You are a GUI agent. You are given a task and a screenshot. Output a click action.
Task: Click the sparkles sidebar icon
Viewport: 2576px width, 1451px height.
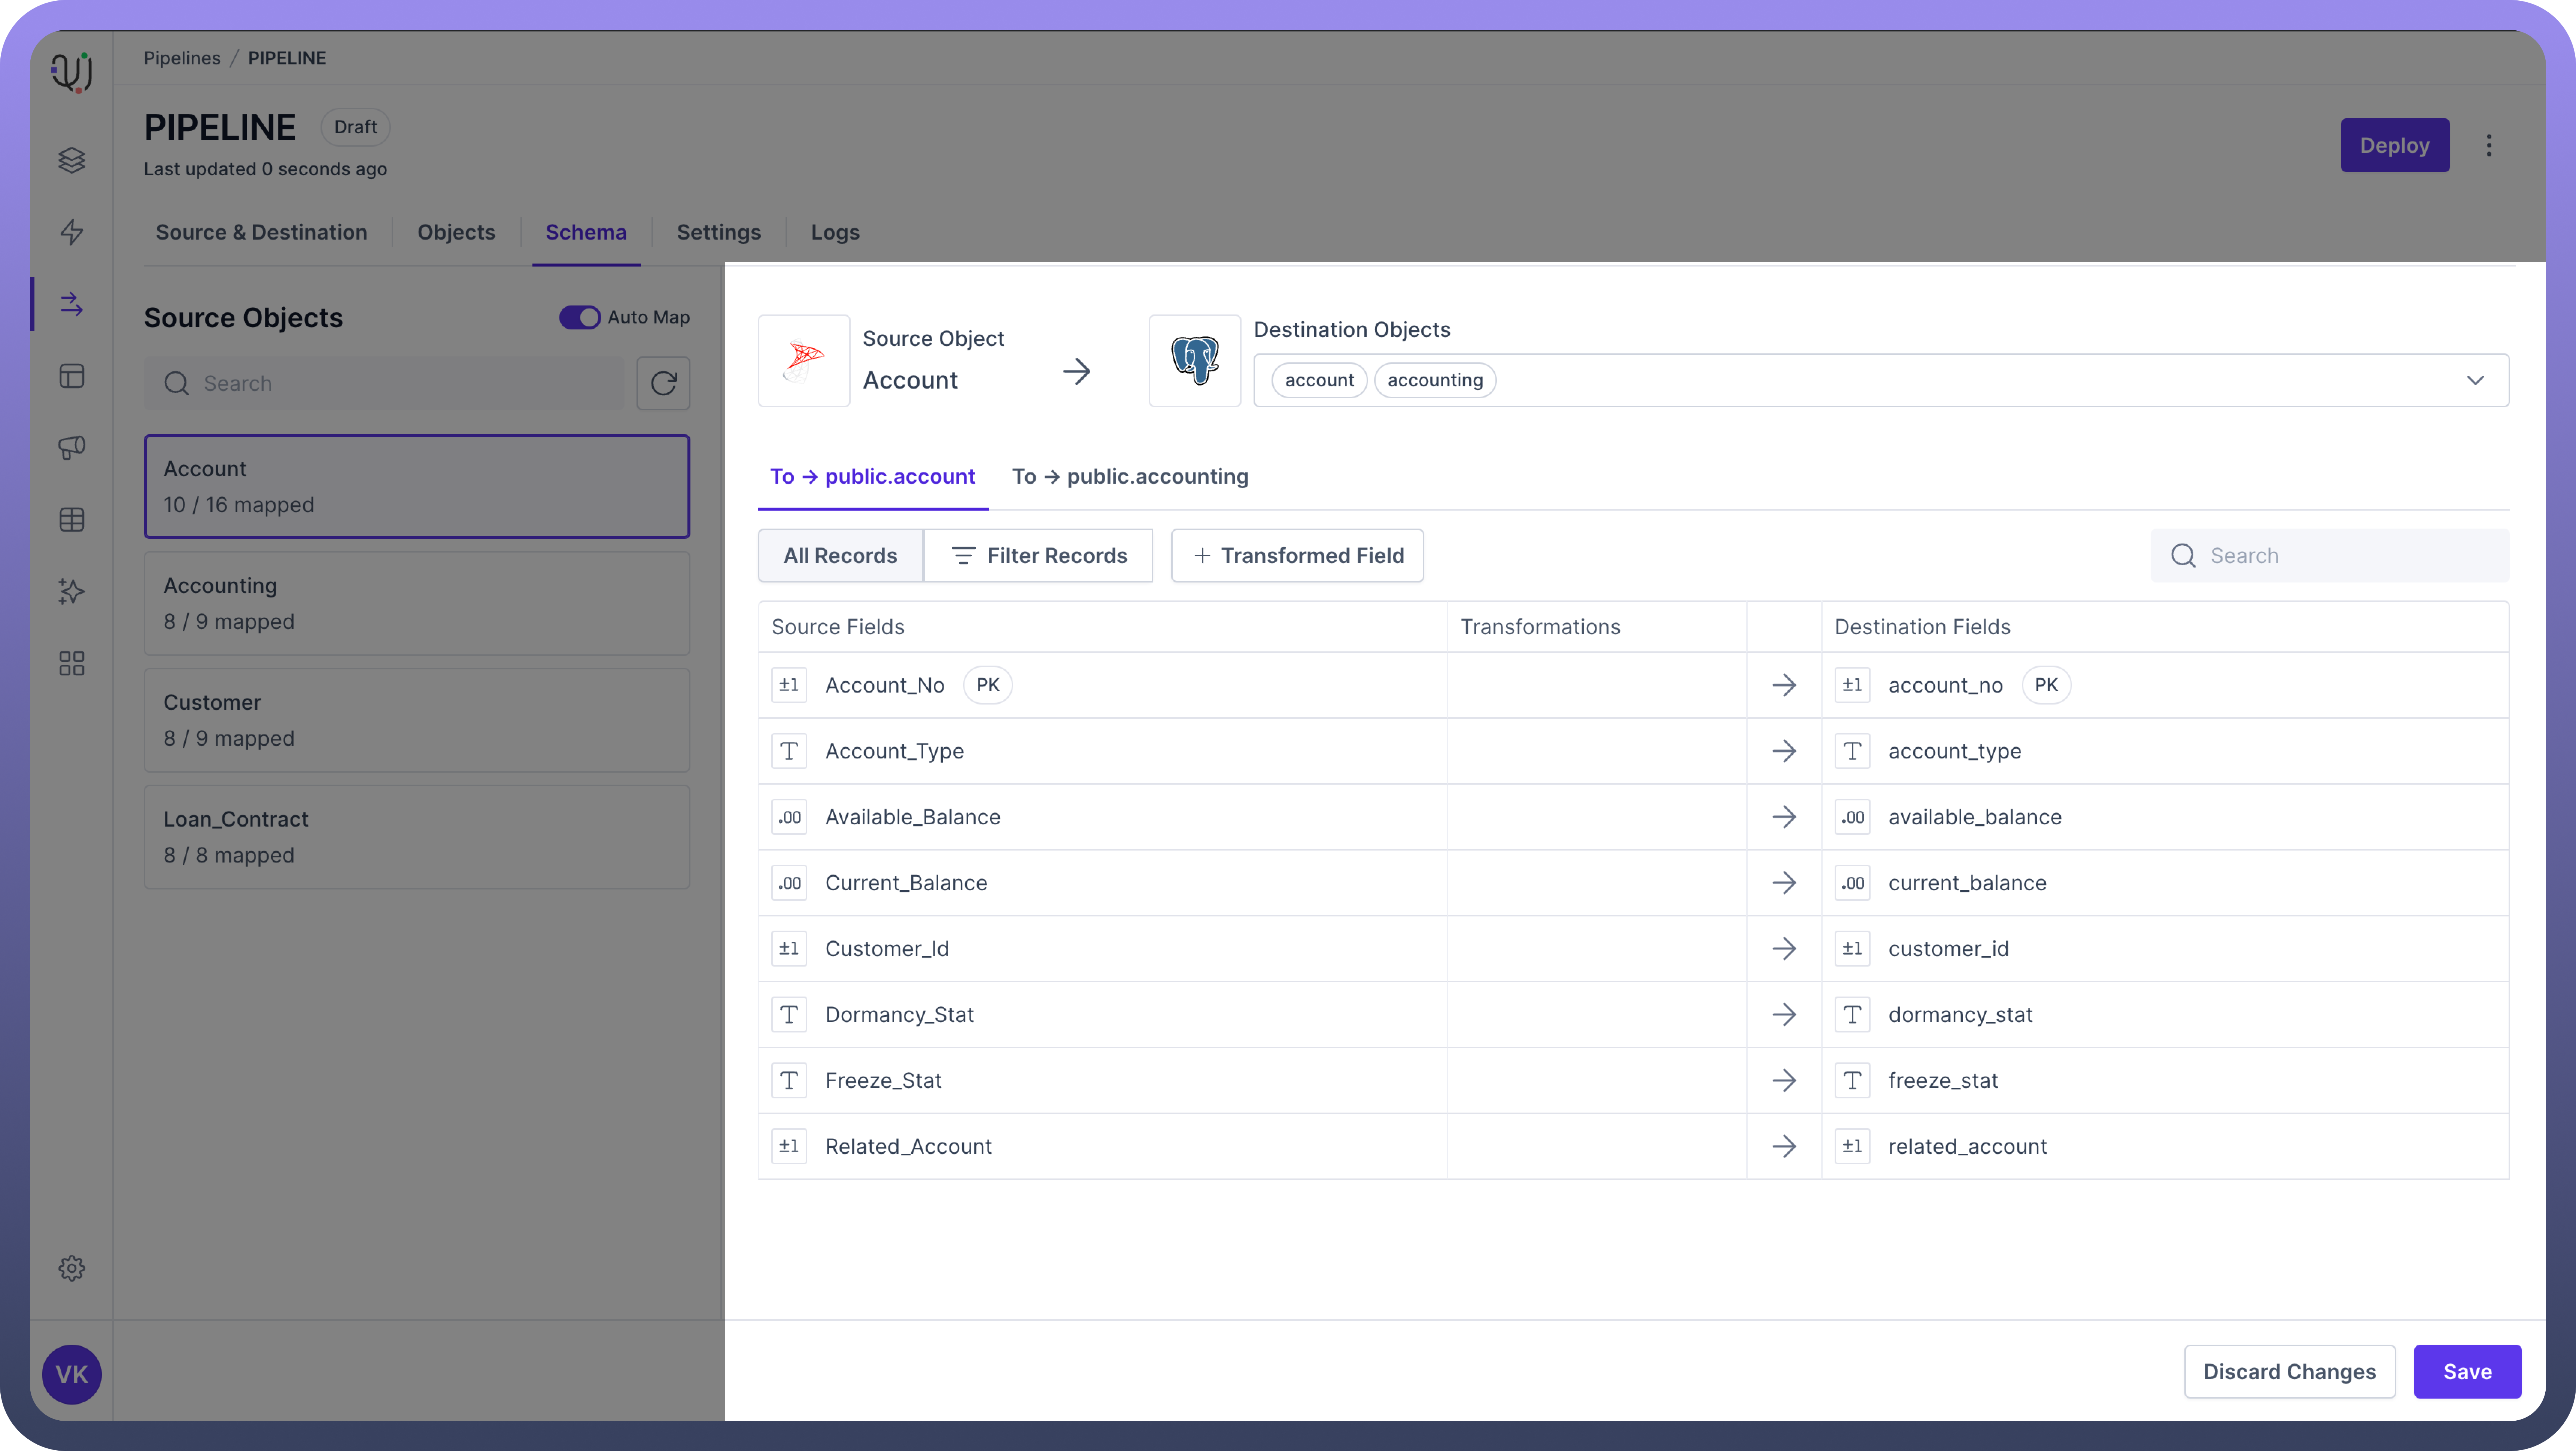click(x=71, y=591)
